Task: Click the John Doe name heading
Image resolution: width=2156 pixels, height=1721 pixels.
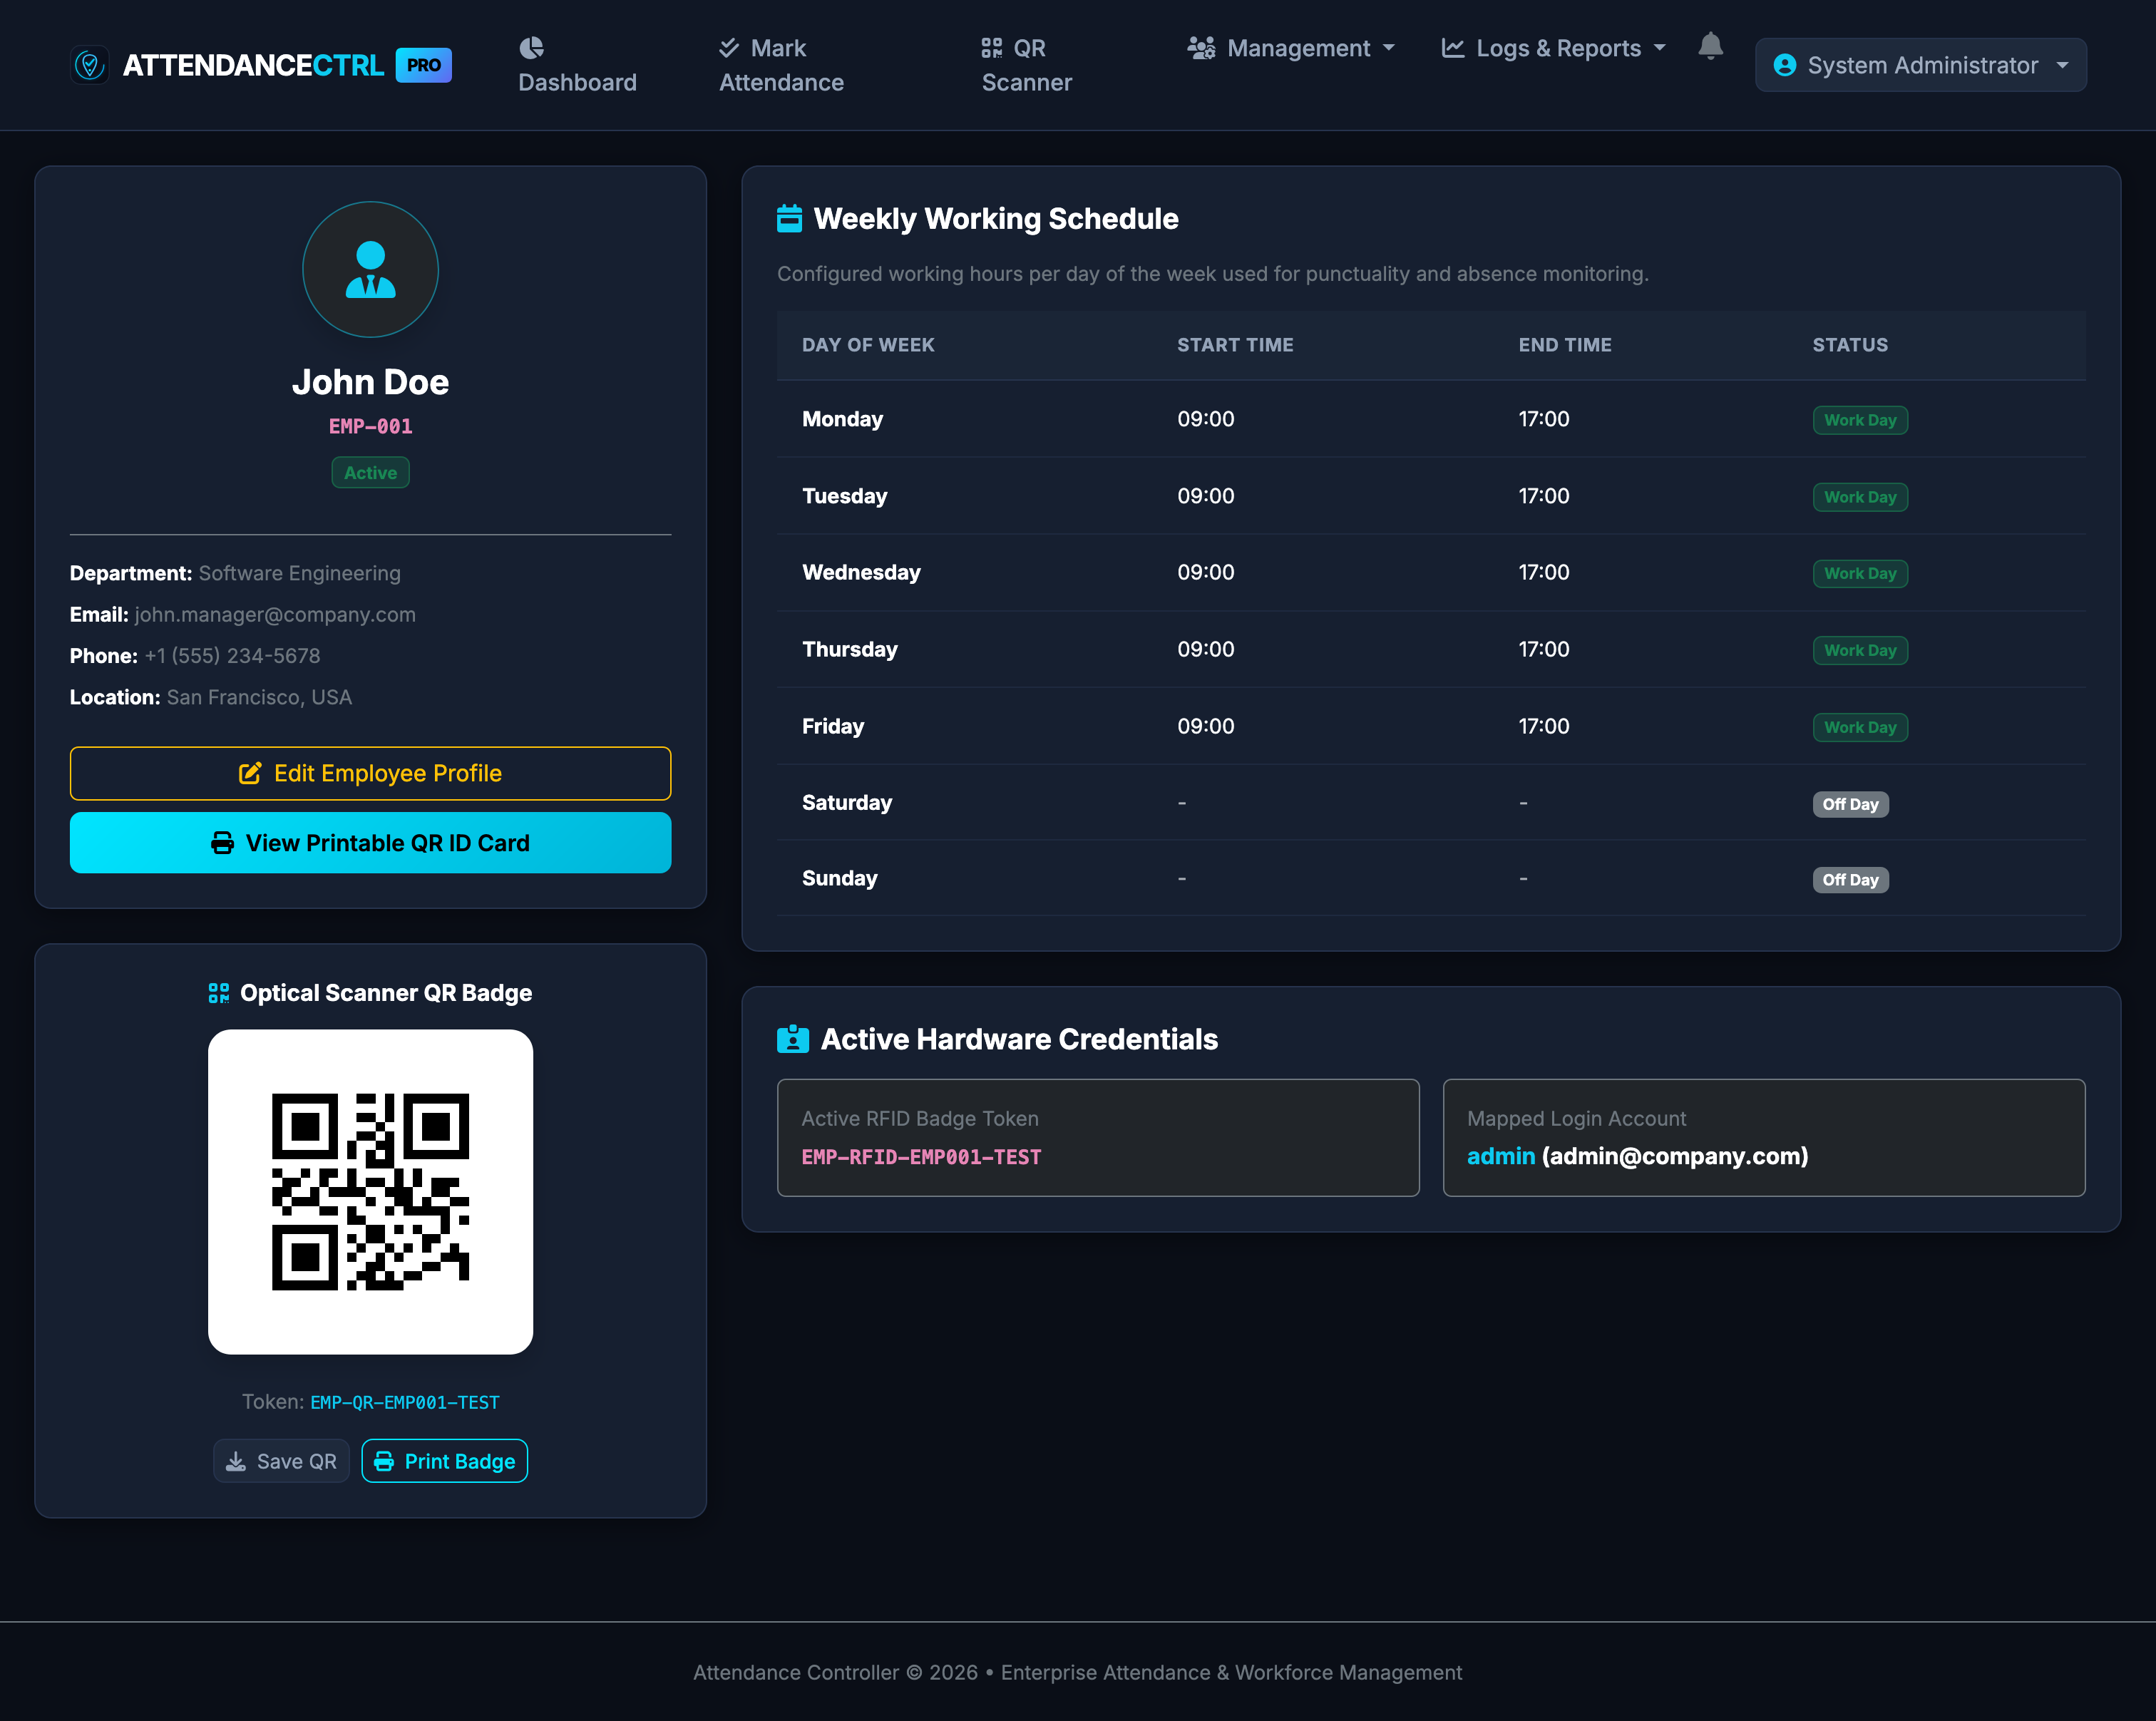Action: [370, 382]
